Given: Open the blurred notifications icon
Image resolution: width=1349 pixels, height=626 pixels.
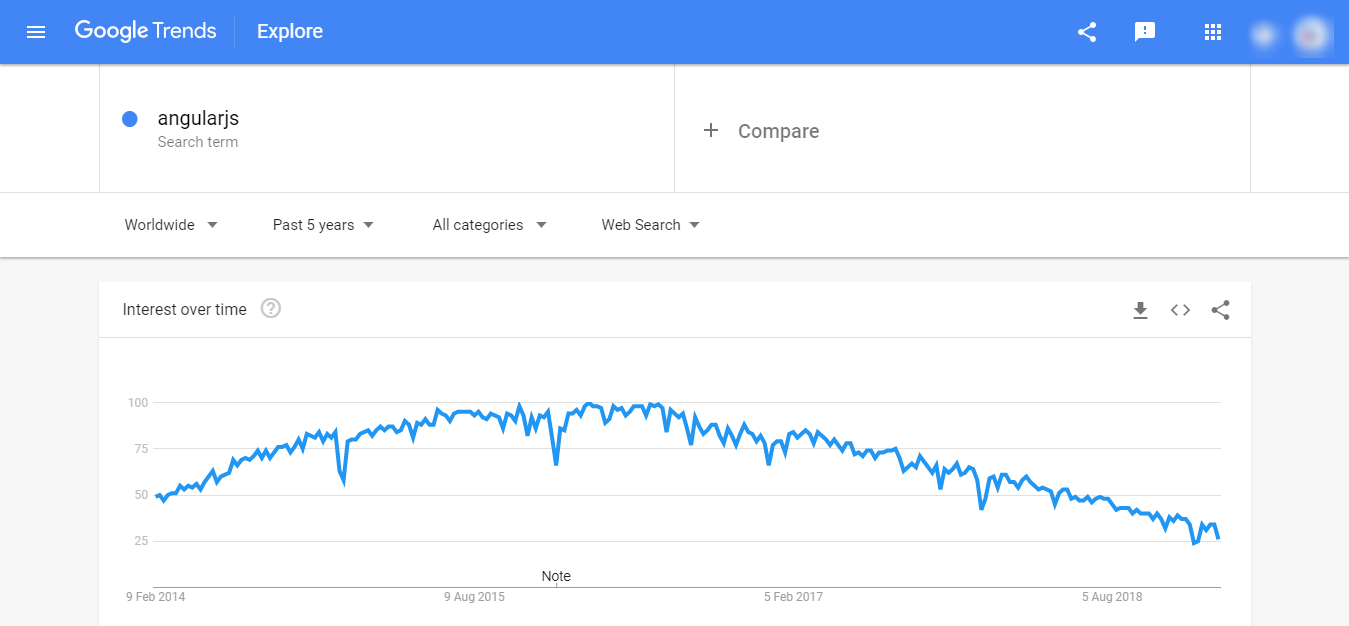Looking at the screenshot, I should [x=1264, y=35].
